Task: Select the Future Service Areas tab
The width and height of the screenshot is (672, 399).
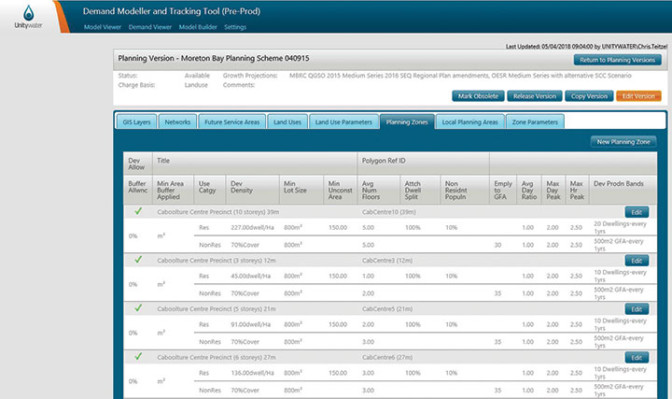Action: (232, 122)
